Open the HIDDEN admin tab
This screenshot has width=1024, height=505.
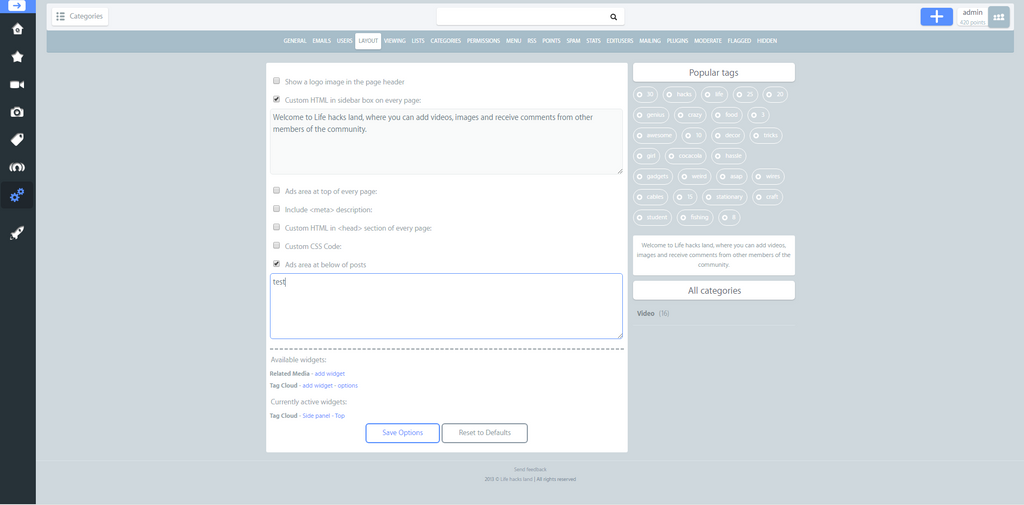(767, 41)
